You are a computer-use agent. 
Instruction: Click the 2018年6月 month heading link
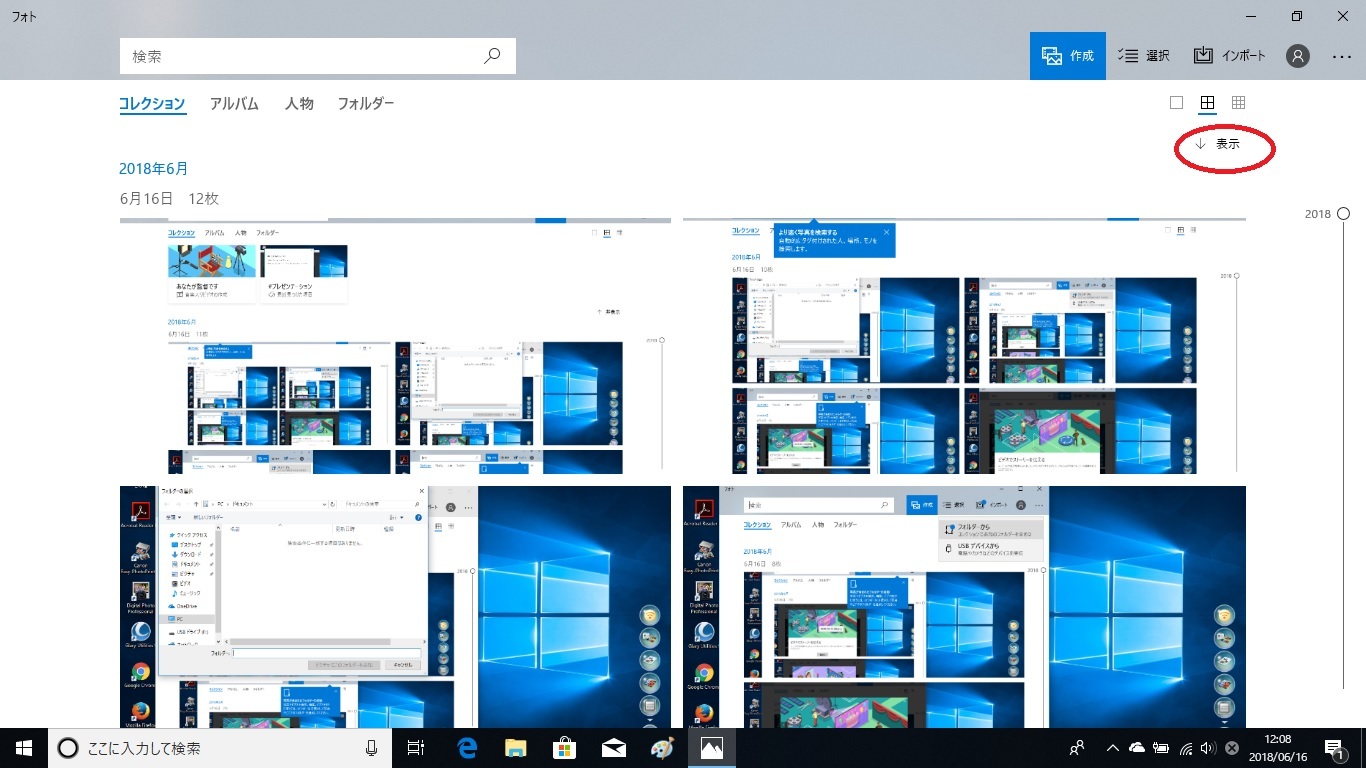click(x=153, y=169)
